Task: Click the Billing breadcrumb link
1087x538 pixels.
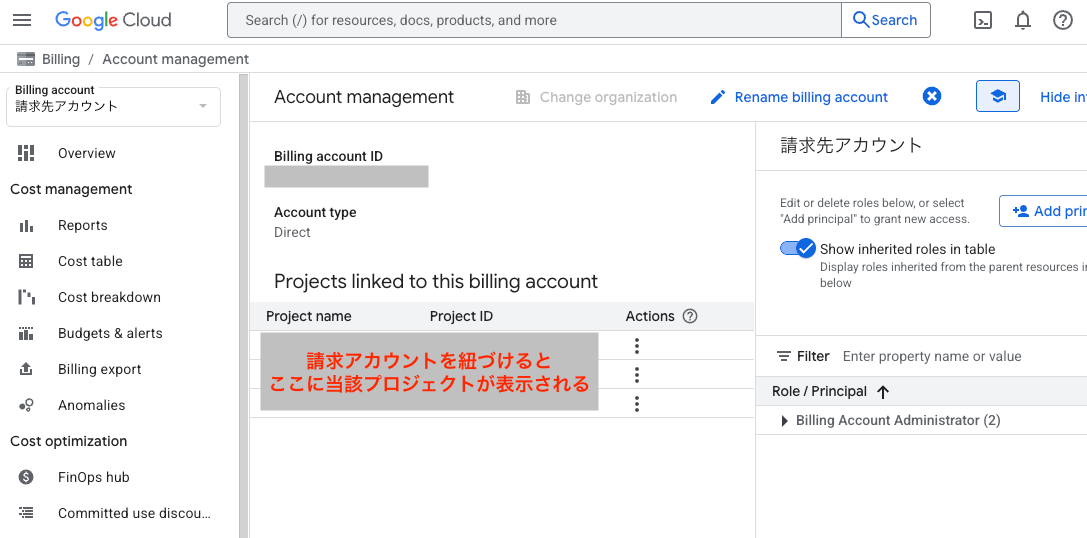Action: coord(61,59)
